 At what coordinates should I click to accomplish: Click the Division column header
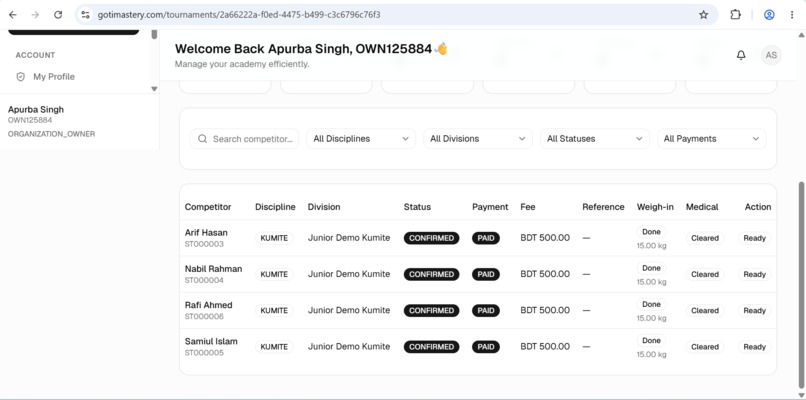point(324,207)
